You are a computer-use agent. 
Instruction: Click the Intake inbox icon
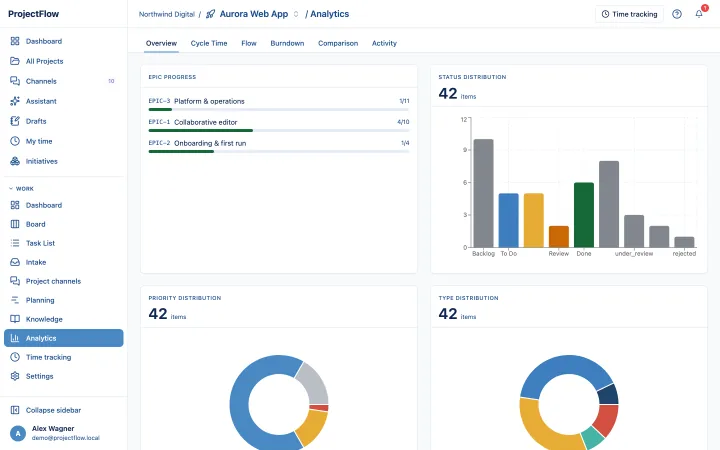click(x=15, y=262)
